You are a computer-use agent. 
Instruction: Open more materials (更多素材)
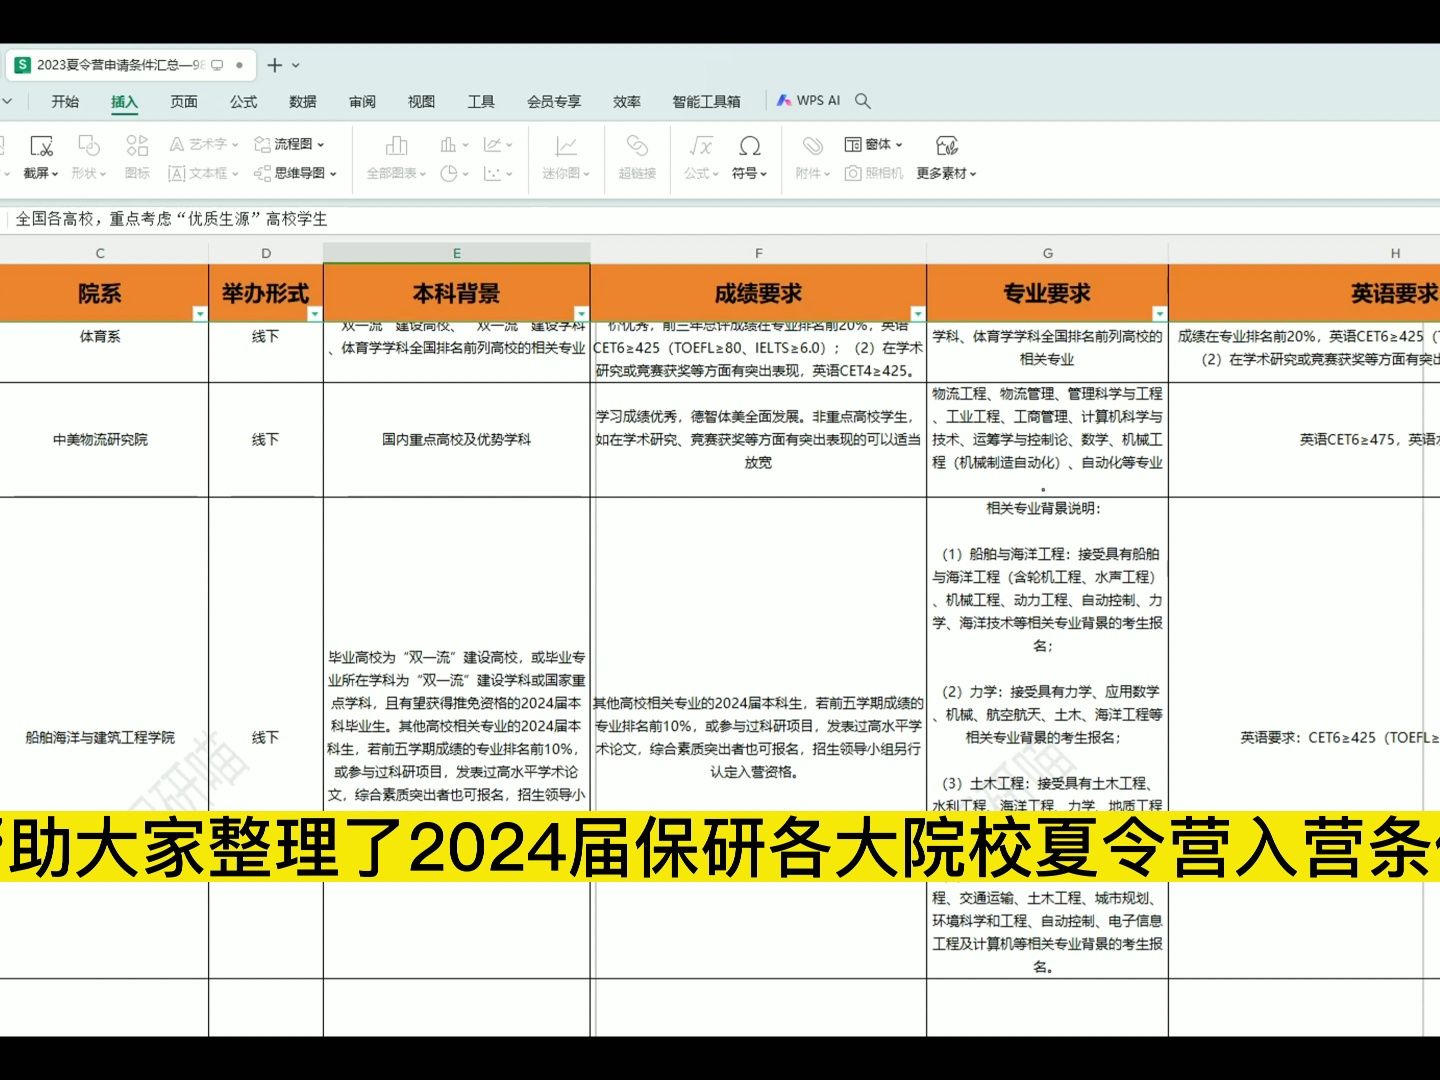946,158
